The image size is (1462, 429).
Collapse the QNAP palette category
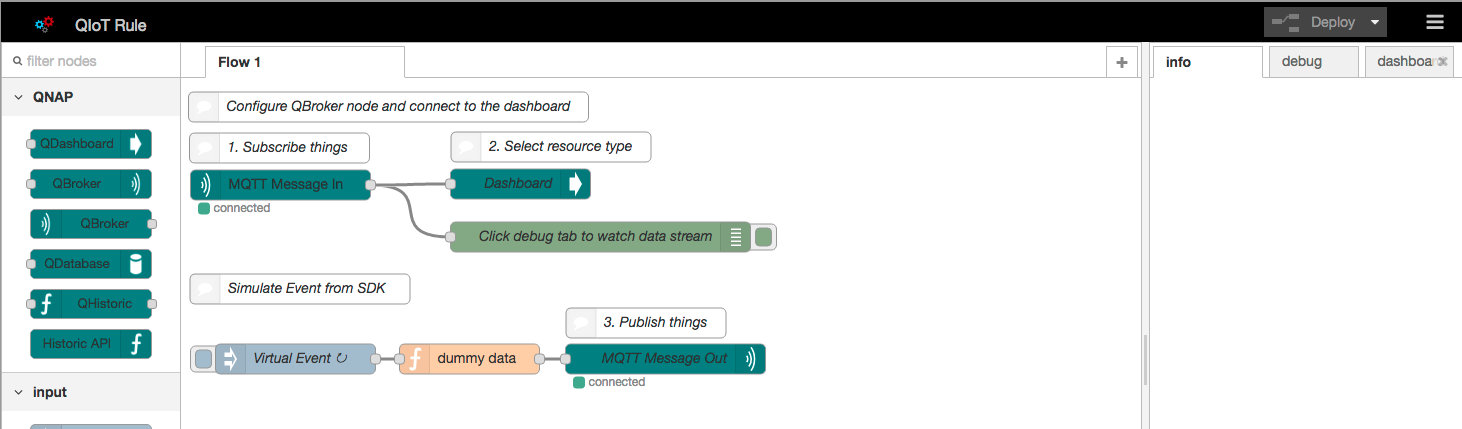pyautogui.click(x=19, y=98)
